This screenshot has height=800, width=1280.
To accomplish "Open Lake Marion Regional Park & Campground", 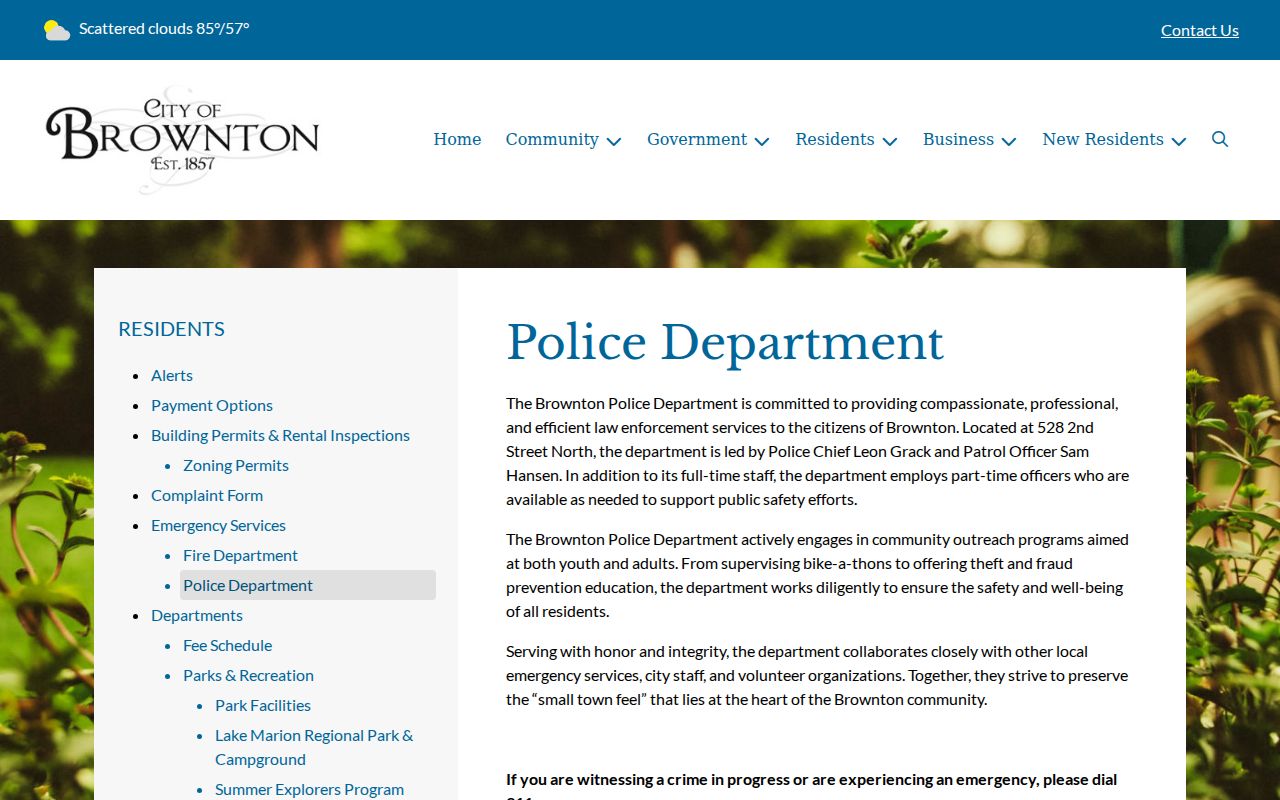I will (314, 747).
